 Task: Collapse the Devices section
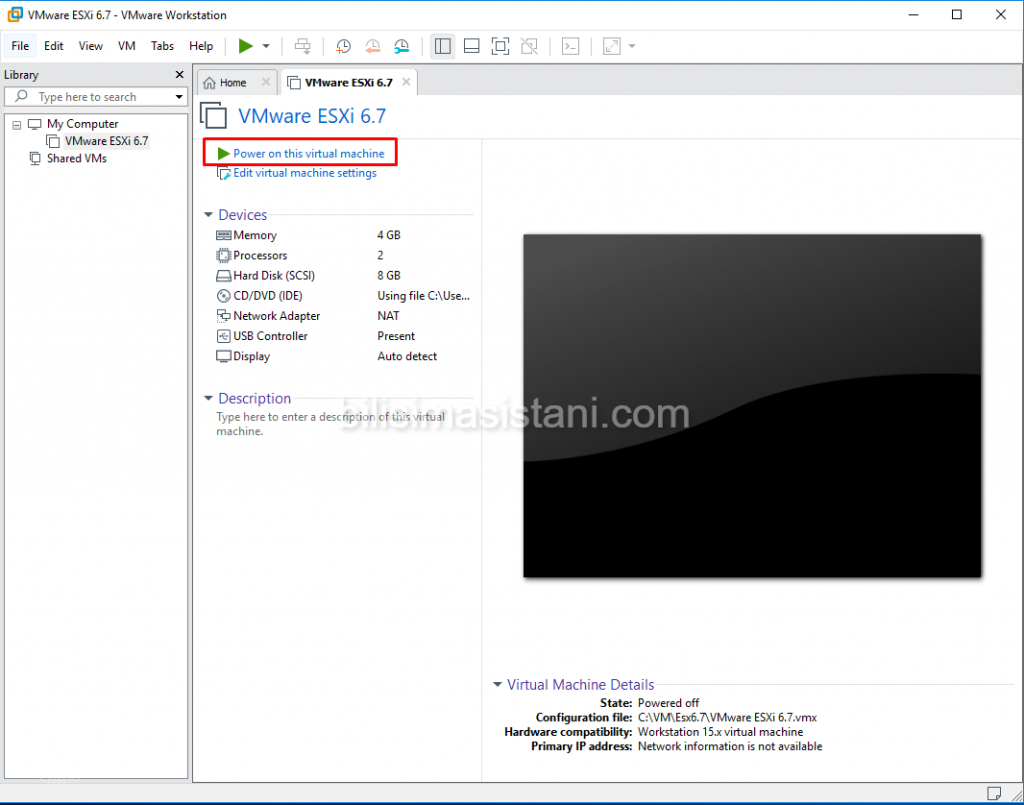click(x=208, y=215)
